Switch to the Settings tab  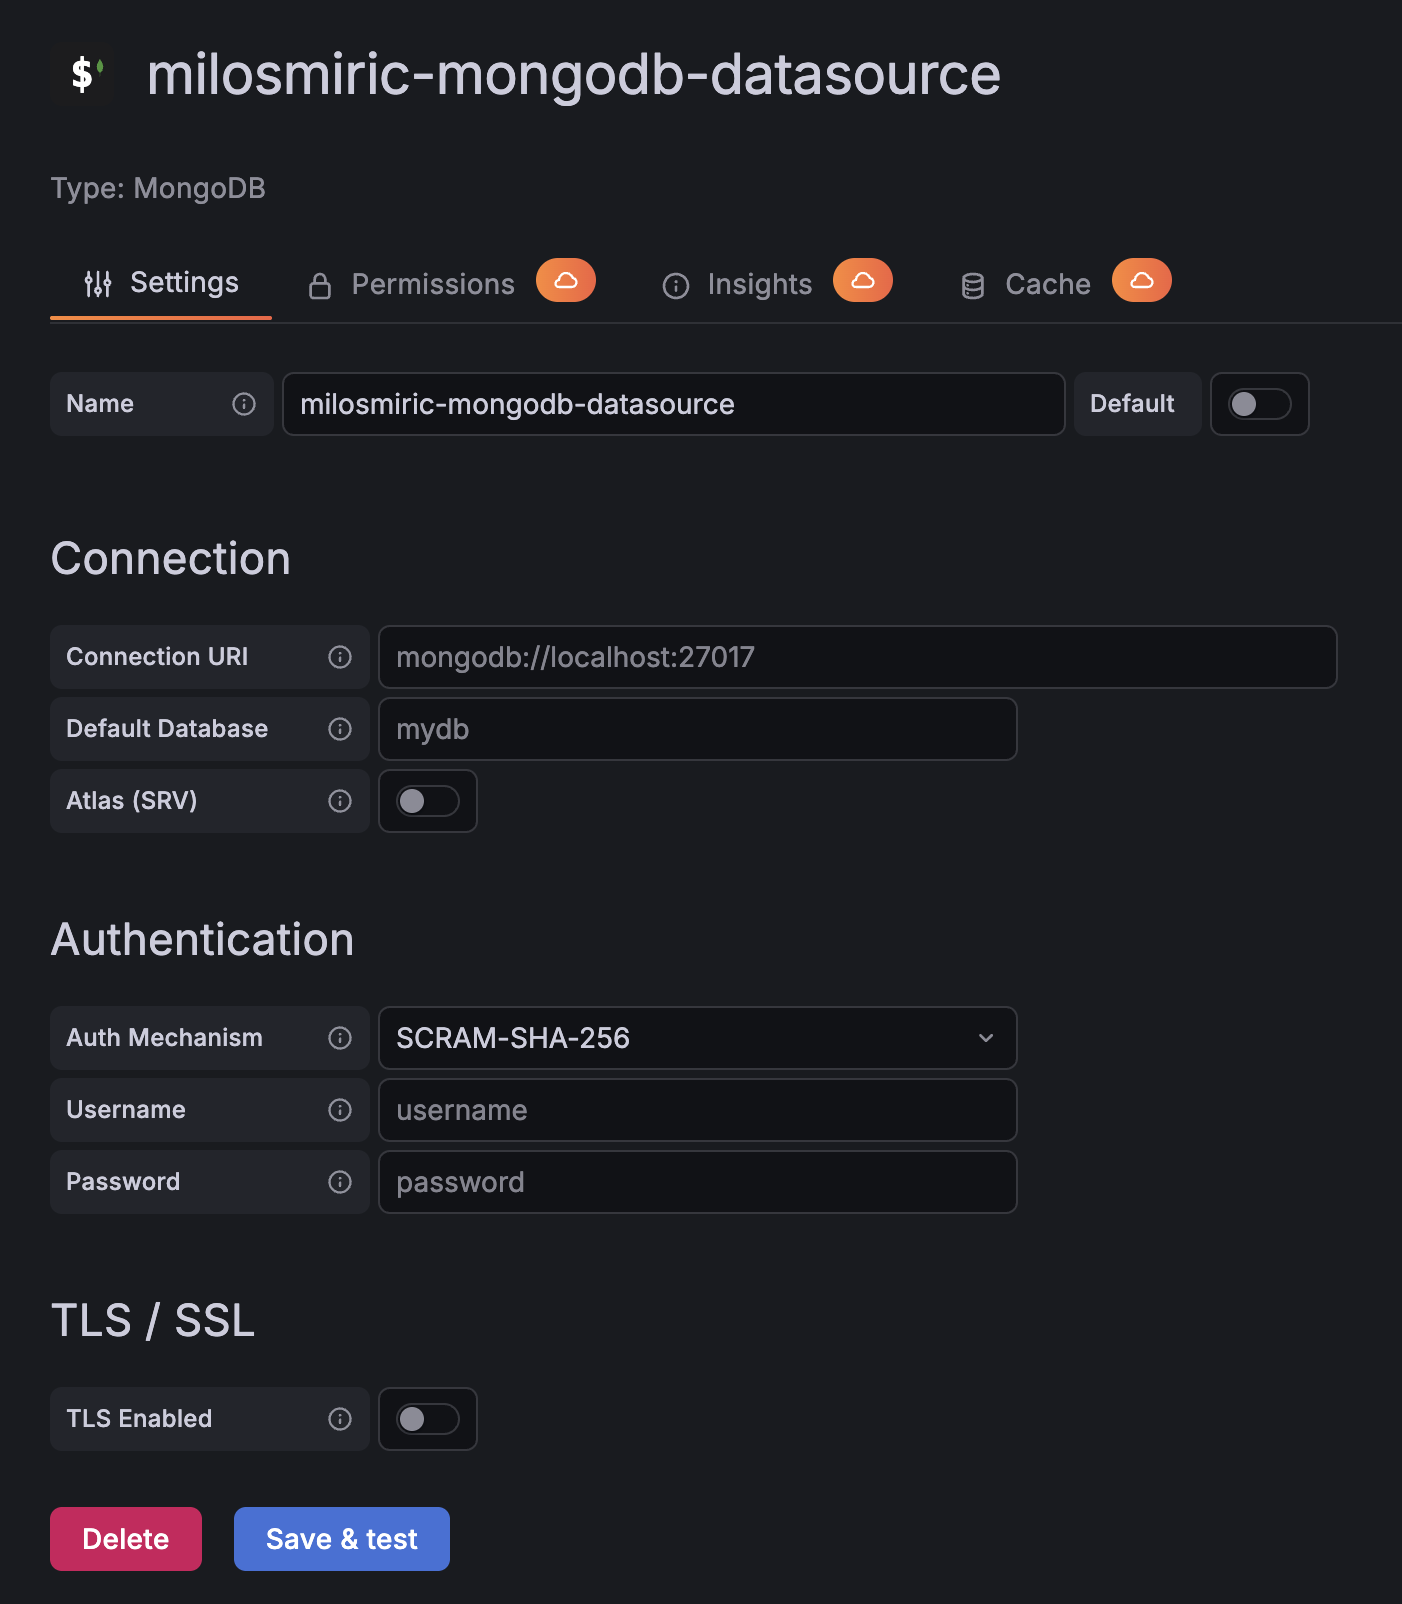point(161,284)
